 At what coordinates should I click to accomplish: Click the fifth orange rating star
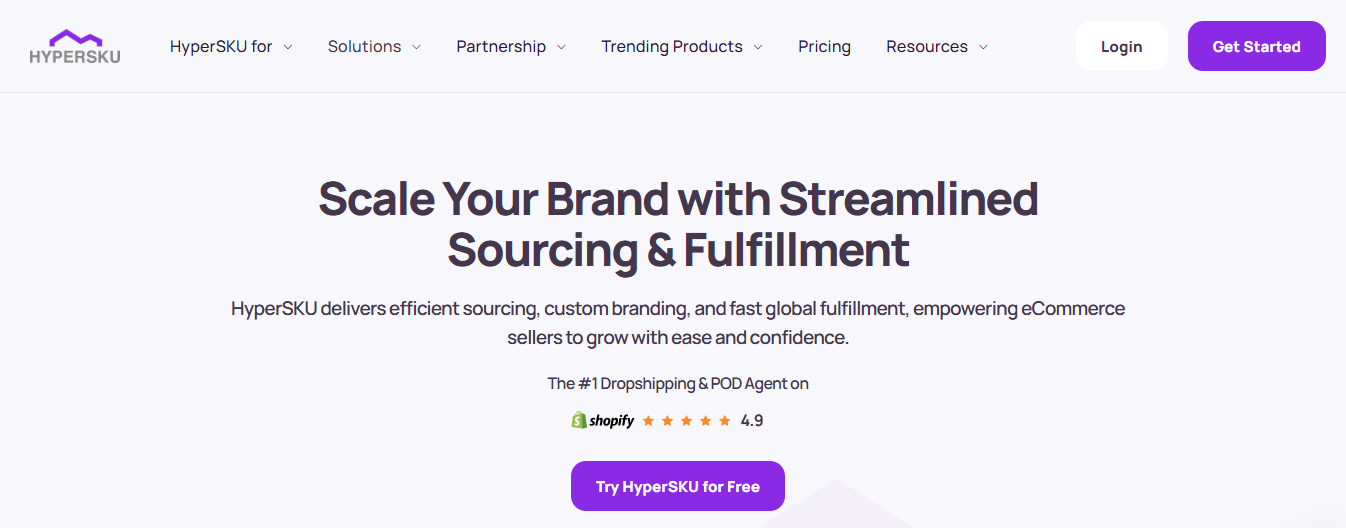[x=725, y=421]
